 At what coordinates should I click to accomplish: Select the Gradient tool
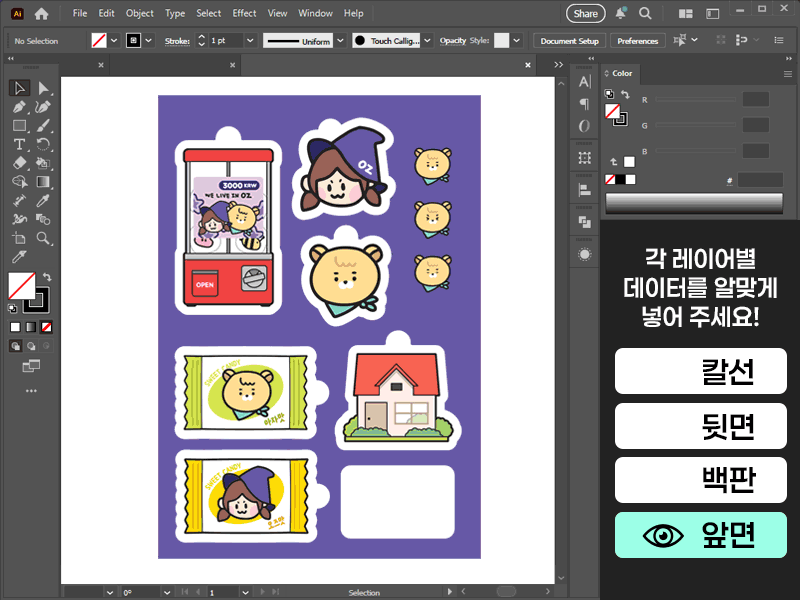click(43, 182)
